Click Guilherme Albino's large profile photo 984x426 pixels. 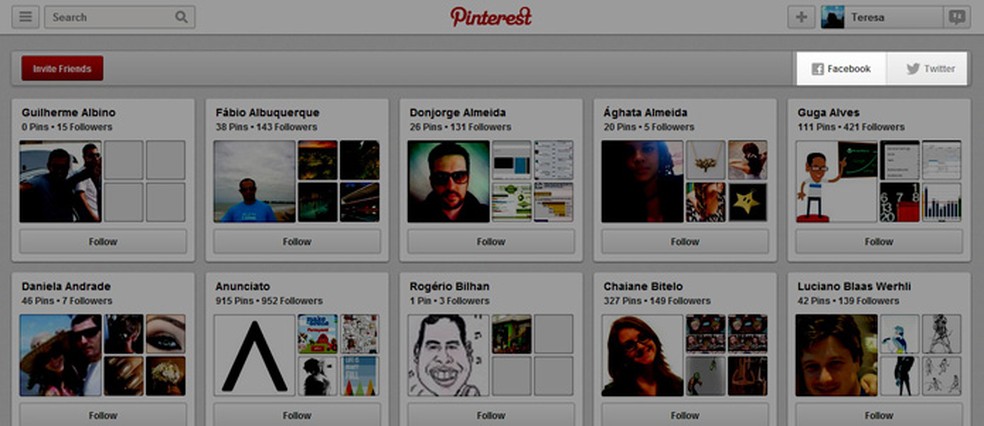coord(60,181)
